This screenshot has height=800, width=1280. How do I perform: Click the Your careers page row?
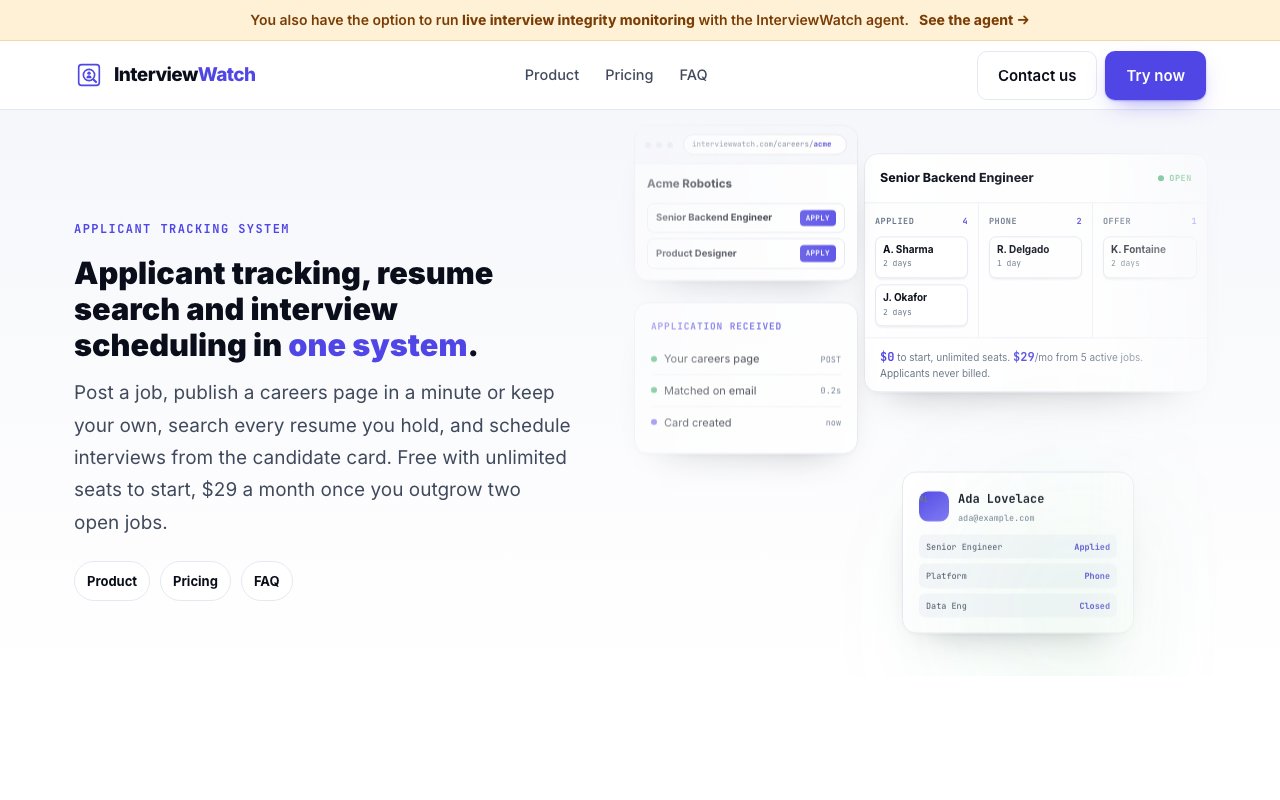coord(746,359)
